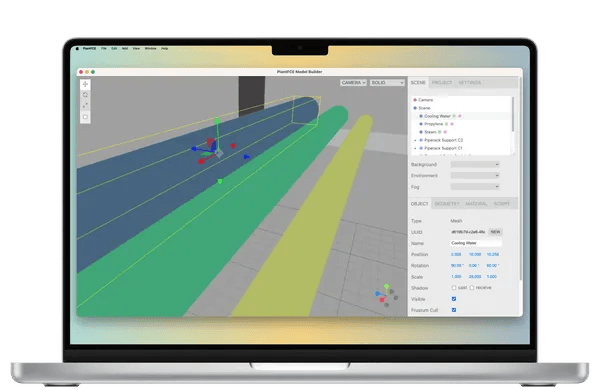Select the rotate tool in viewport toolbar
This screenshot has height=390, width=600.
(x=85, y=95)
